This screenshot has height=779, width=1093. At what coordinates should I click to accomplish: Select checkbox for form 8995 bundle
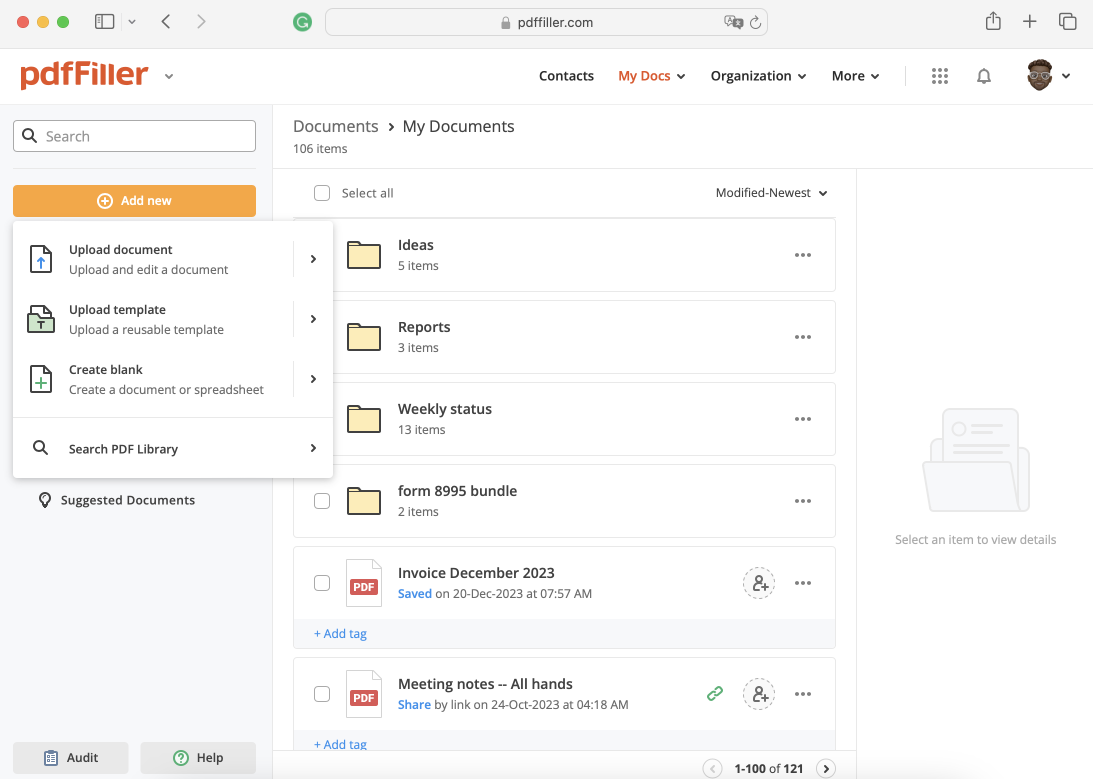[322, 501]
